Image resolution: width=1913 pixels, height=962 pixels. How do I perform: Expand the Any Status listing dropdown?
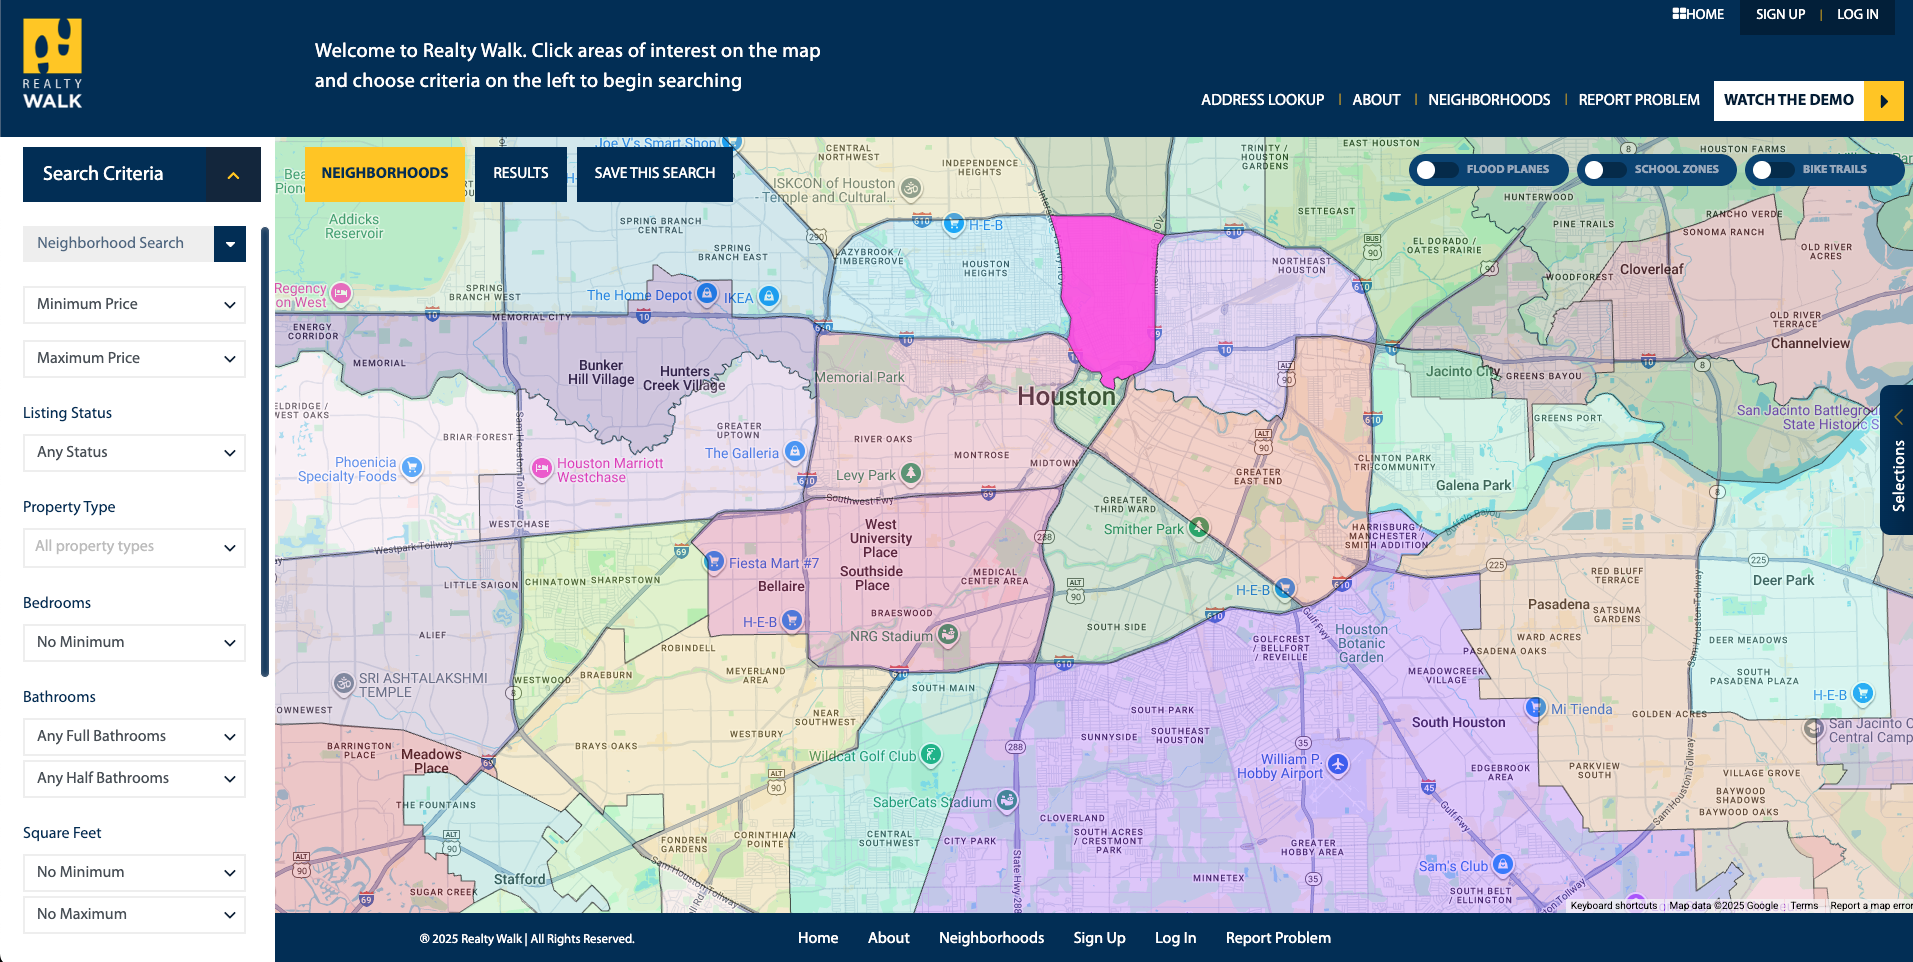(x=134, y=453)
